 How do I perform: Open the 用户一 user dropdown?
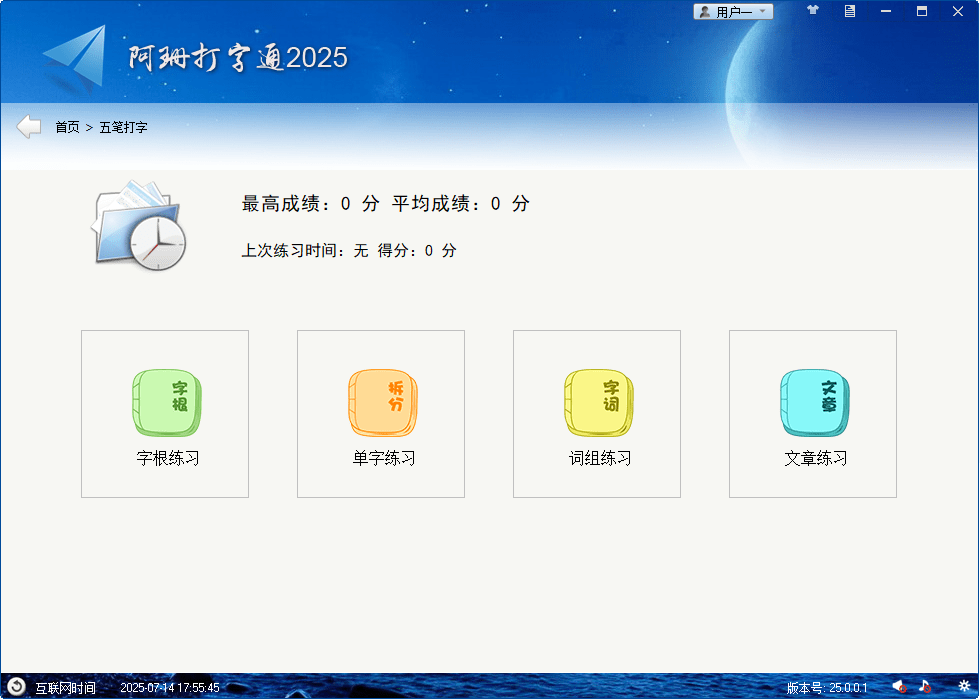tap(733, 10)
